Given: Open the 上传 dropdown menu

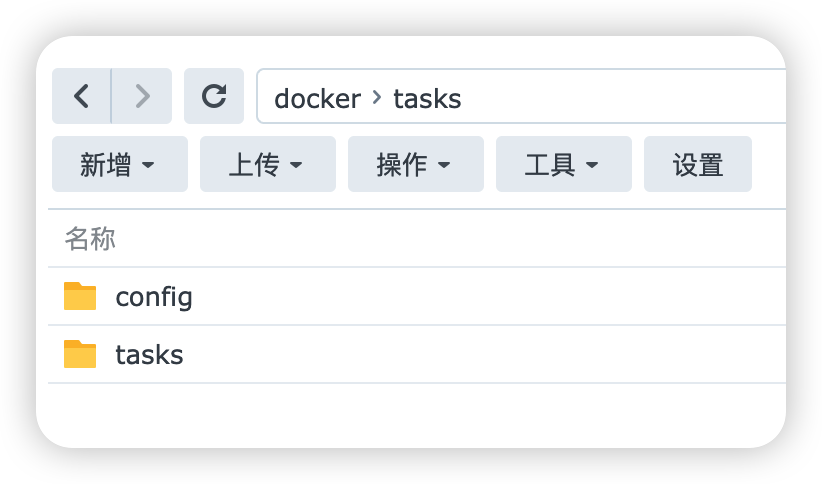Looking at the screenshot, I should (267, 164).
